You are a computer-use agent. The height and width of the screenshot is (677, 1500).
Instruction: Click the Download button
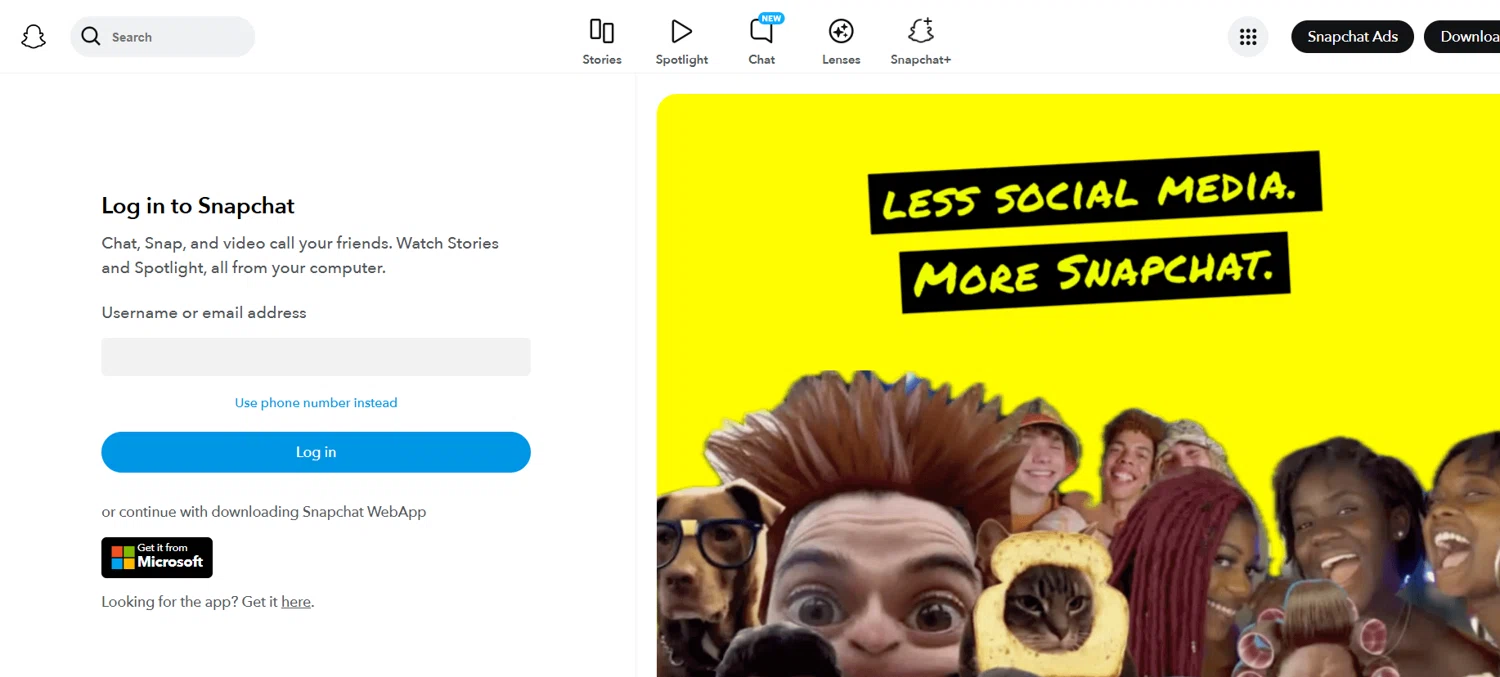[x=1463, y=37]
